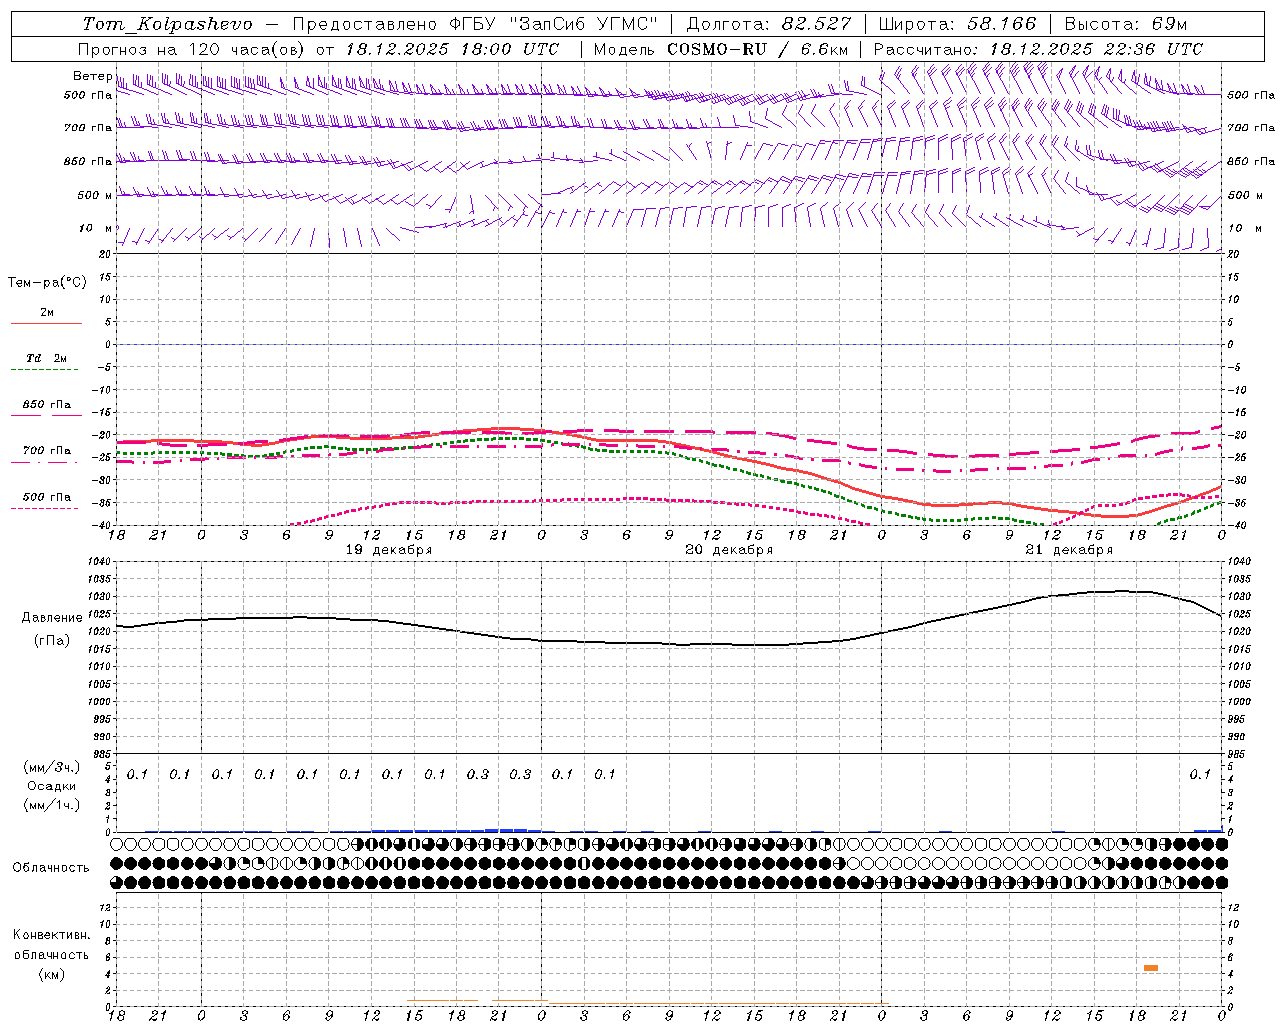Click the (мм/3ч.) precipitation unit label
1280x1024 pixels.
point(51,768)
